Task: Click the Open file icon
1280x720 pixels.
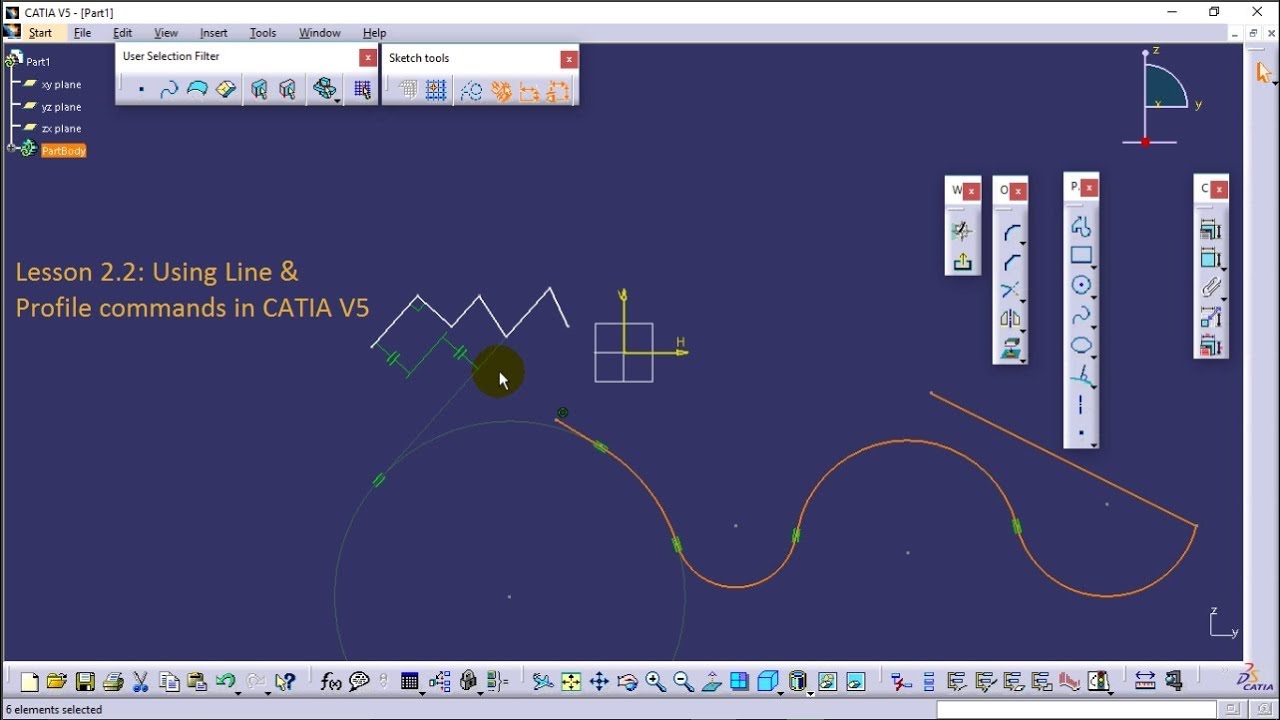Action: 57,682
